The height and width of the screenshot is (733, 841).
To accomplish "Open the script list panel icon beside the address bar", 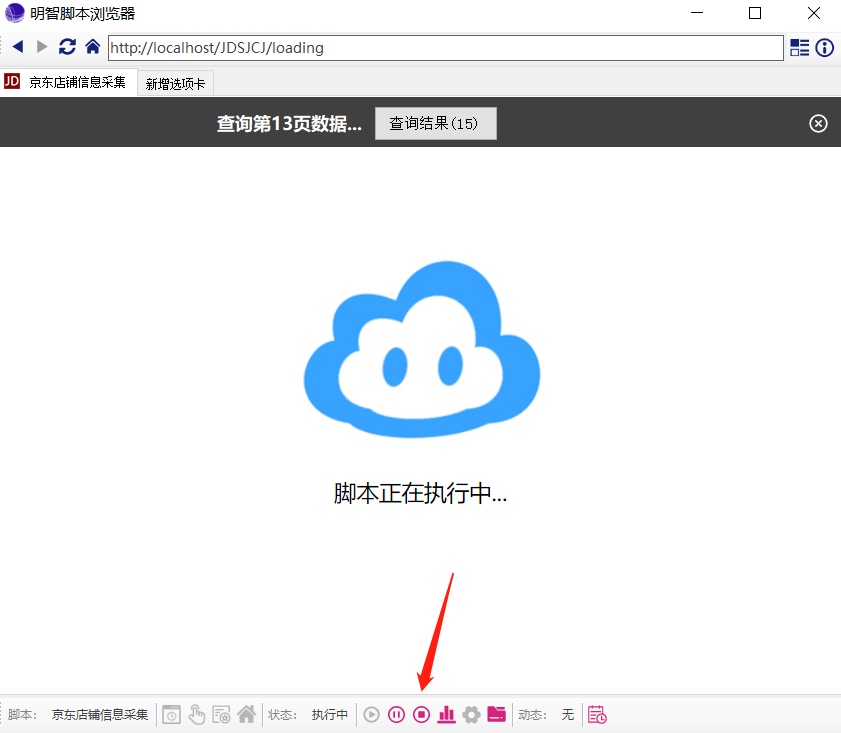I will click(x=799, y=48).
